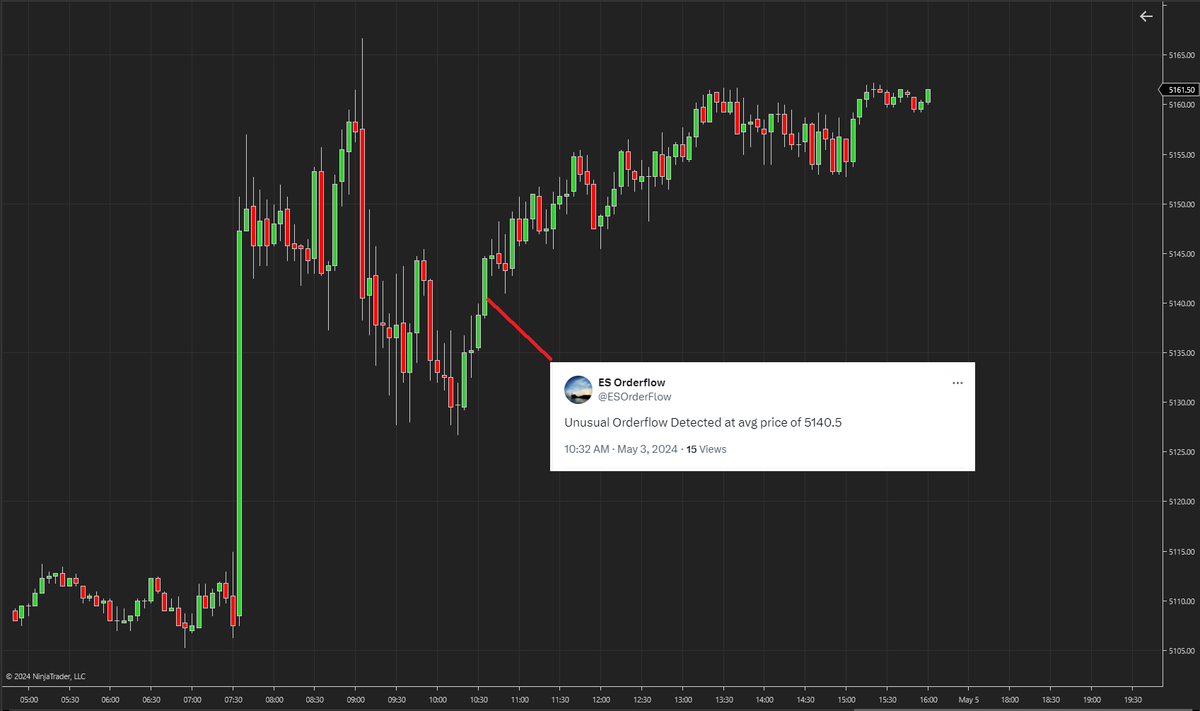Click the 5125.00 price axis label
1200x711 pixels.
point(1181,452)
